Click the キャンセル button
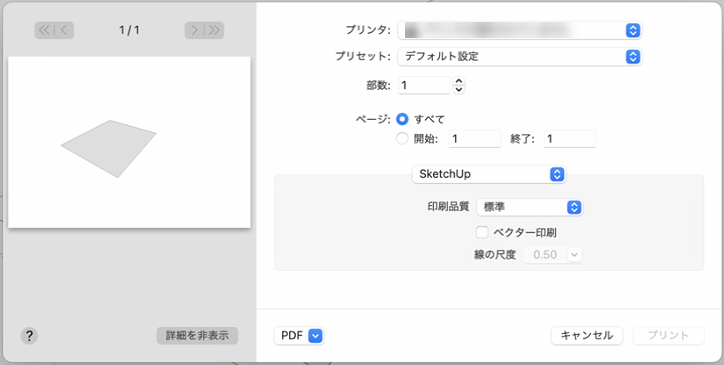 tap(587, 335)
